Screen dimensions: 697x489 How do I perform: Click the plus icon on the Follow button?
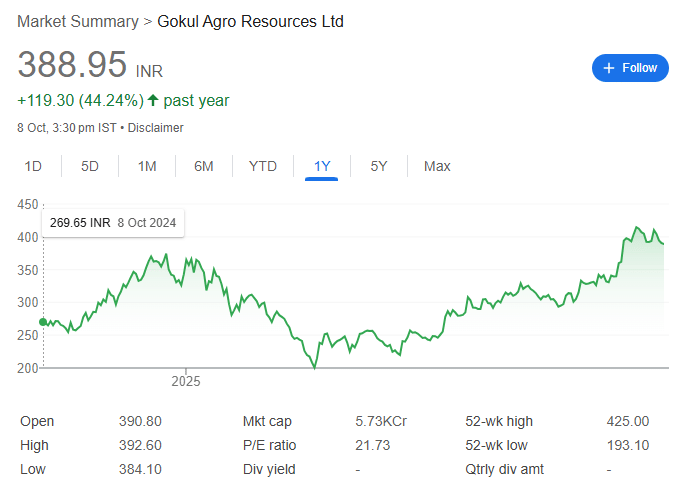[x=609, y=68]
